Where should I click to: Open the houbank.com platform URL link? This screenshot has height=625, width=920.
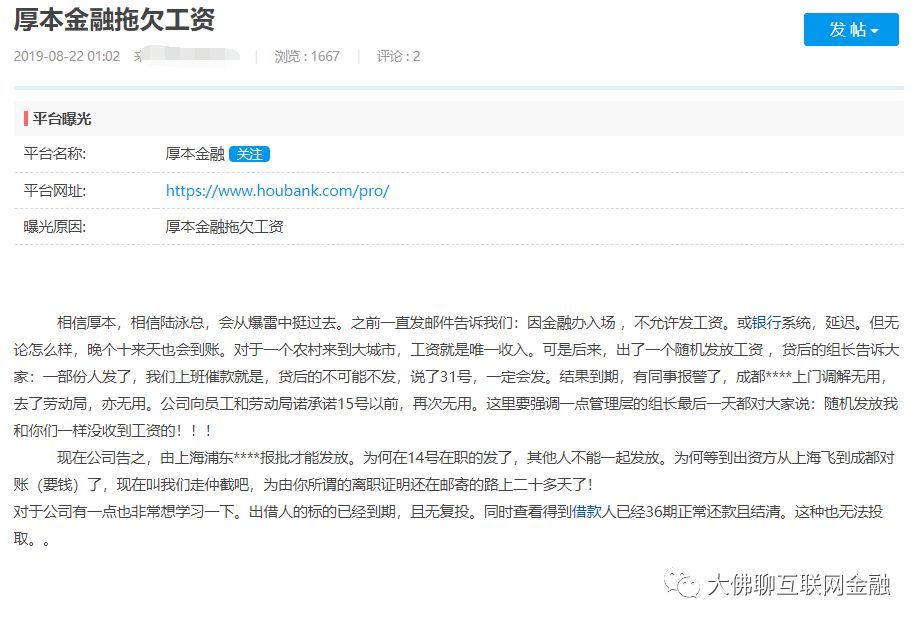point(277,191)
